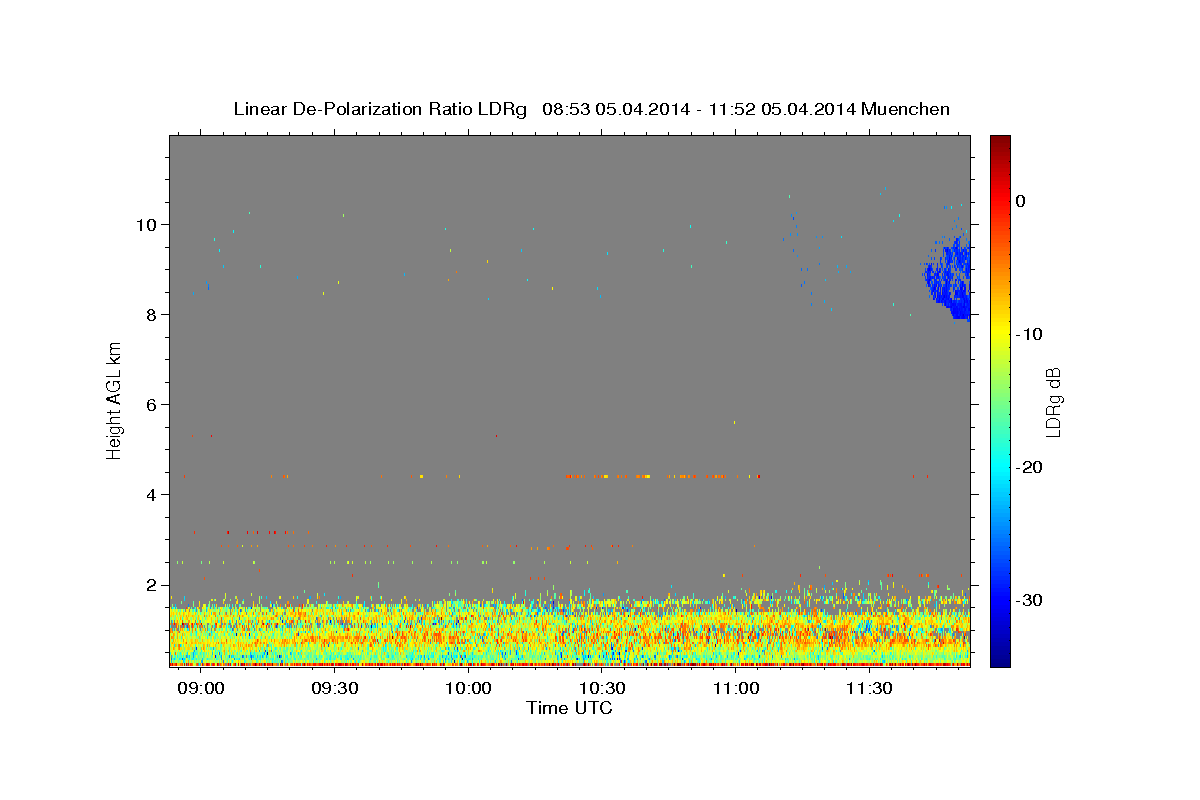Click the height tick label 2
This screenshot has height=800, width=1200.
[153, 585]
